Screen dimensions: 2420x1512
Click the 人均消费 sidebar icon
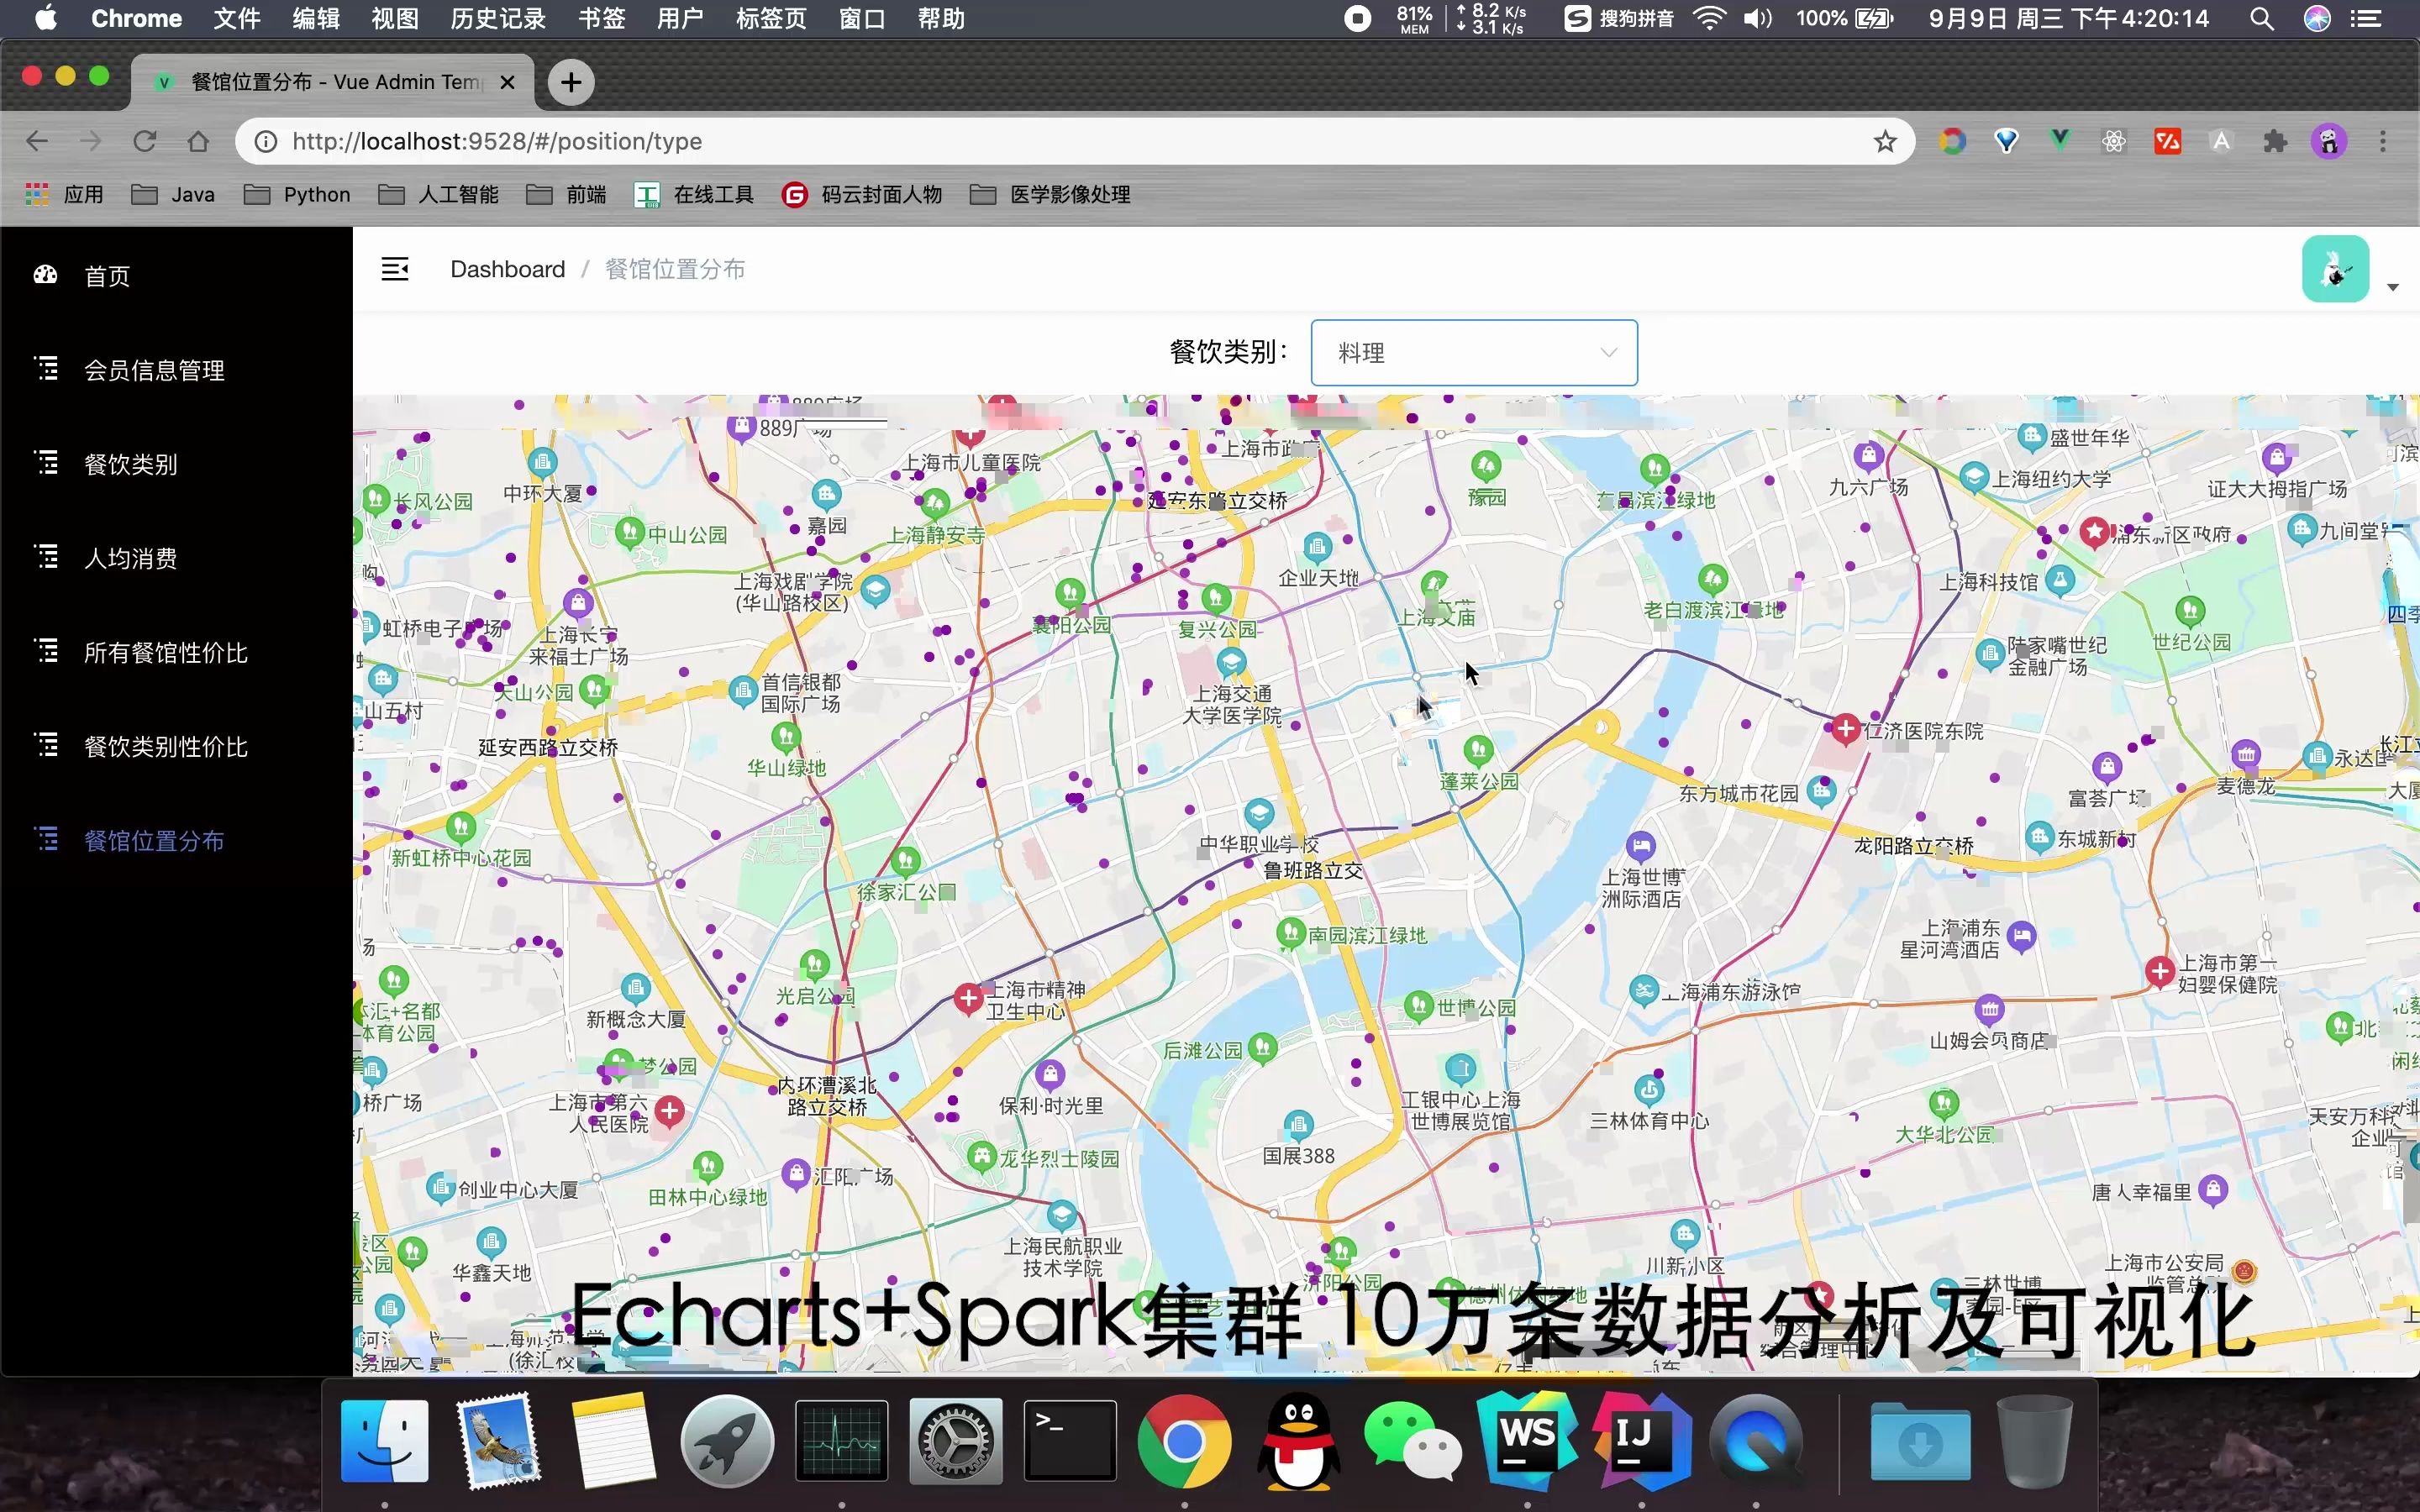[x=45, y=556]
